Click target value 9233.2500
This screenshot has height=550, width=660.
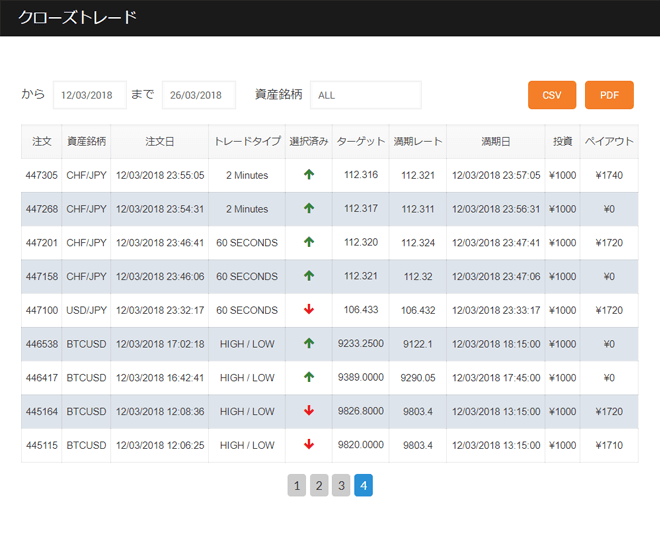(361, 343)
